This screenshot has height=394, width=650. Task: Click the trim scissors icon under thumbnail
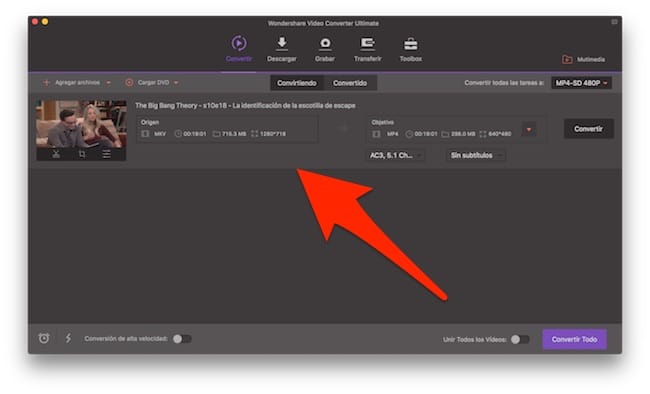pyautogui.click(x=56, y=154)
